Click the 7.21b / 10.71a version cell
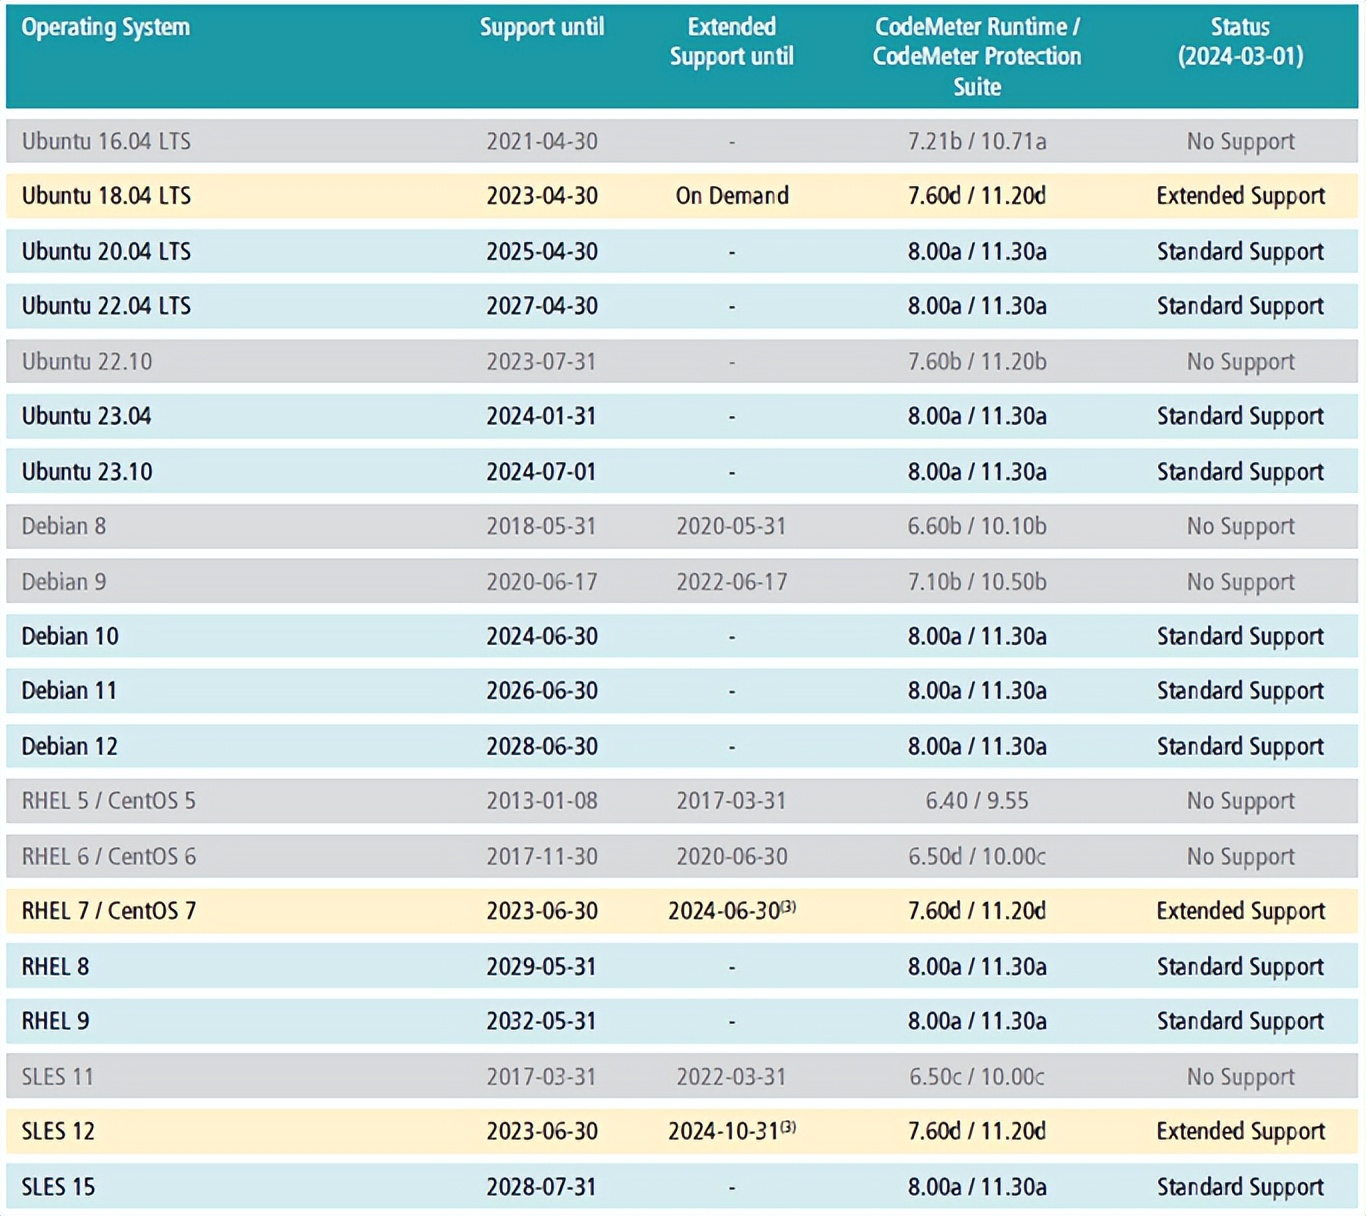 [x=977, y=141]
